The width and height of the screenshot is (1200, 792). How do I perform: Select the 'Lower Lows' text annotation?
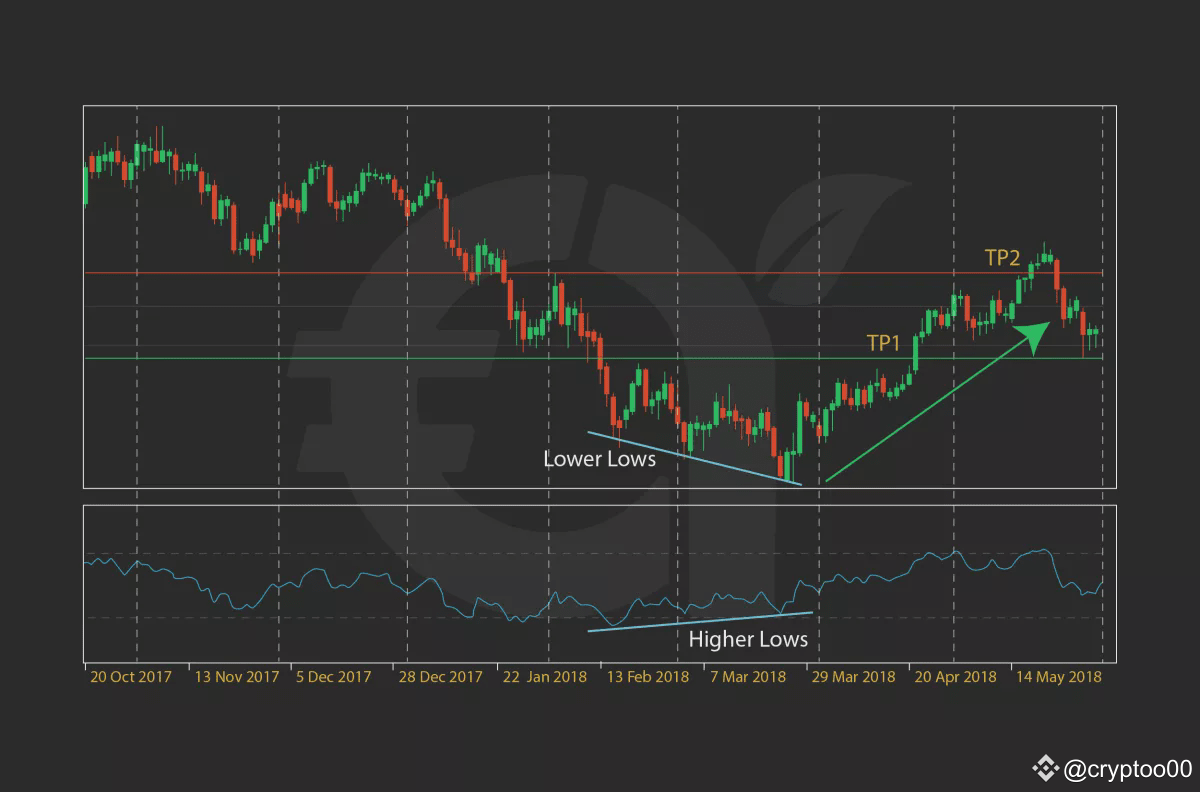tap(599, 459)
